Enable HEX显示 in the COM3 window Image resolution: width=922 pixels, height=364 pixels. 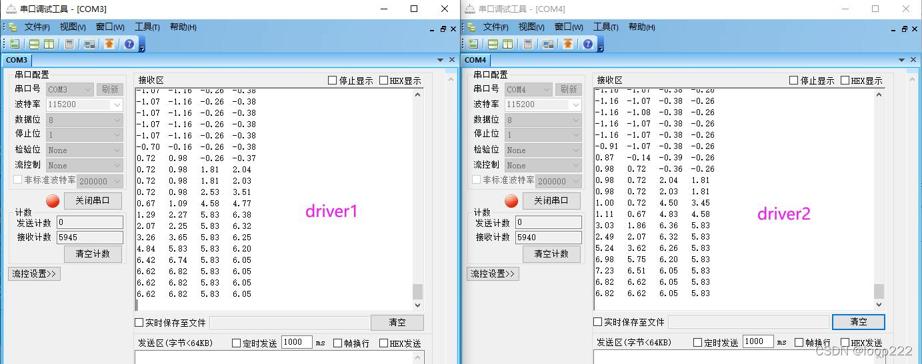[383, 81]
